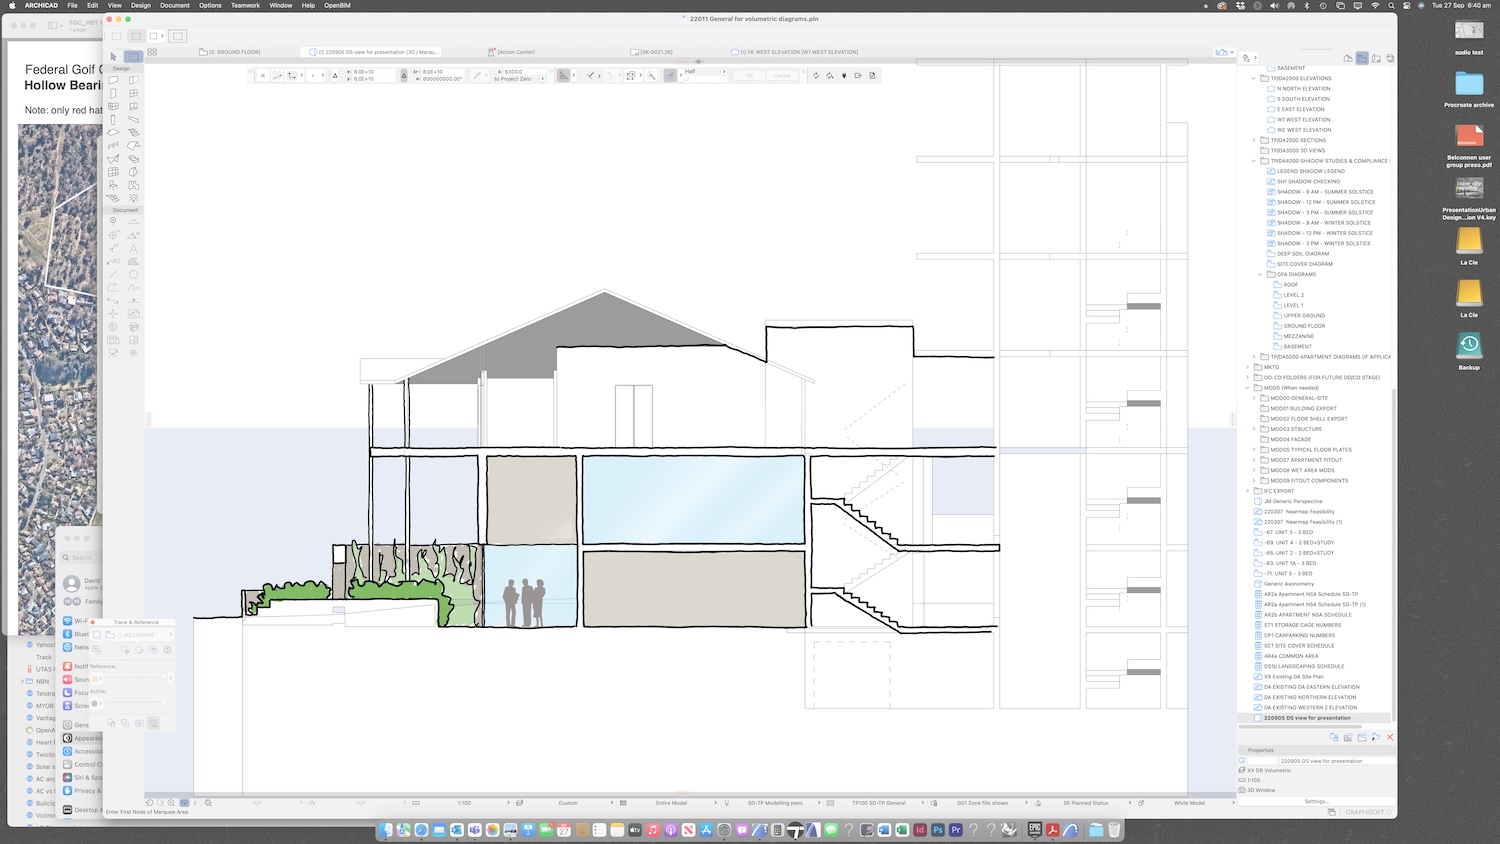Collapse the TP/DA2000 ELEVATIONS folder

(x=1254, y=78)
